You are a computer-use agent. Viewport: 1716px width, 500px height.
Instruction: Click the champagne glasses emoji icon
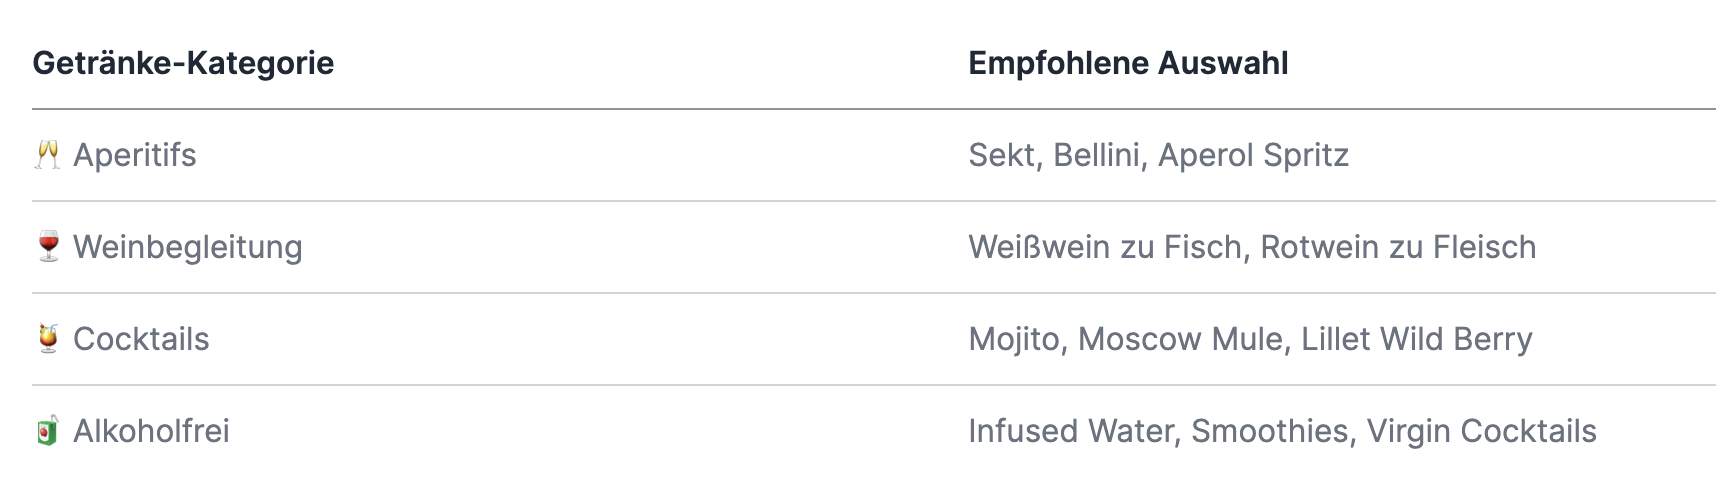click(47, 155)
